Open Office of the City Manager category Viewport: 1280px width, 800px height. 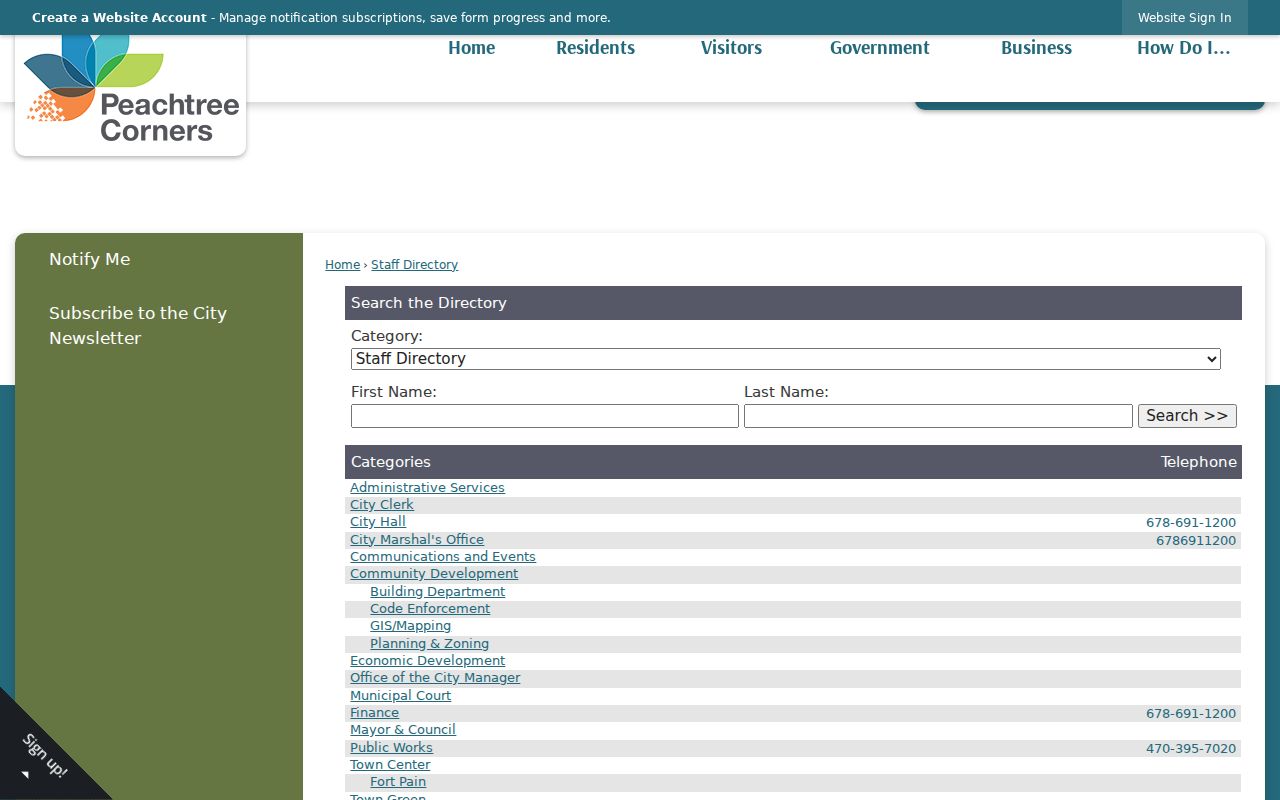(x=435, y=678)
